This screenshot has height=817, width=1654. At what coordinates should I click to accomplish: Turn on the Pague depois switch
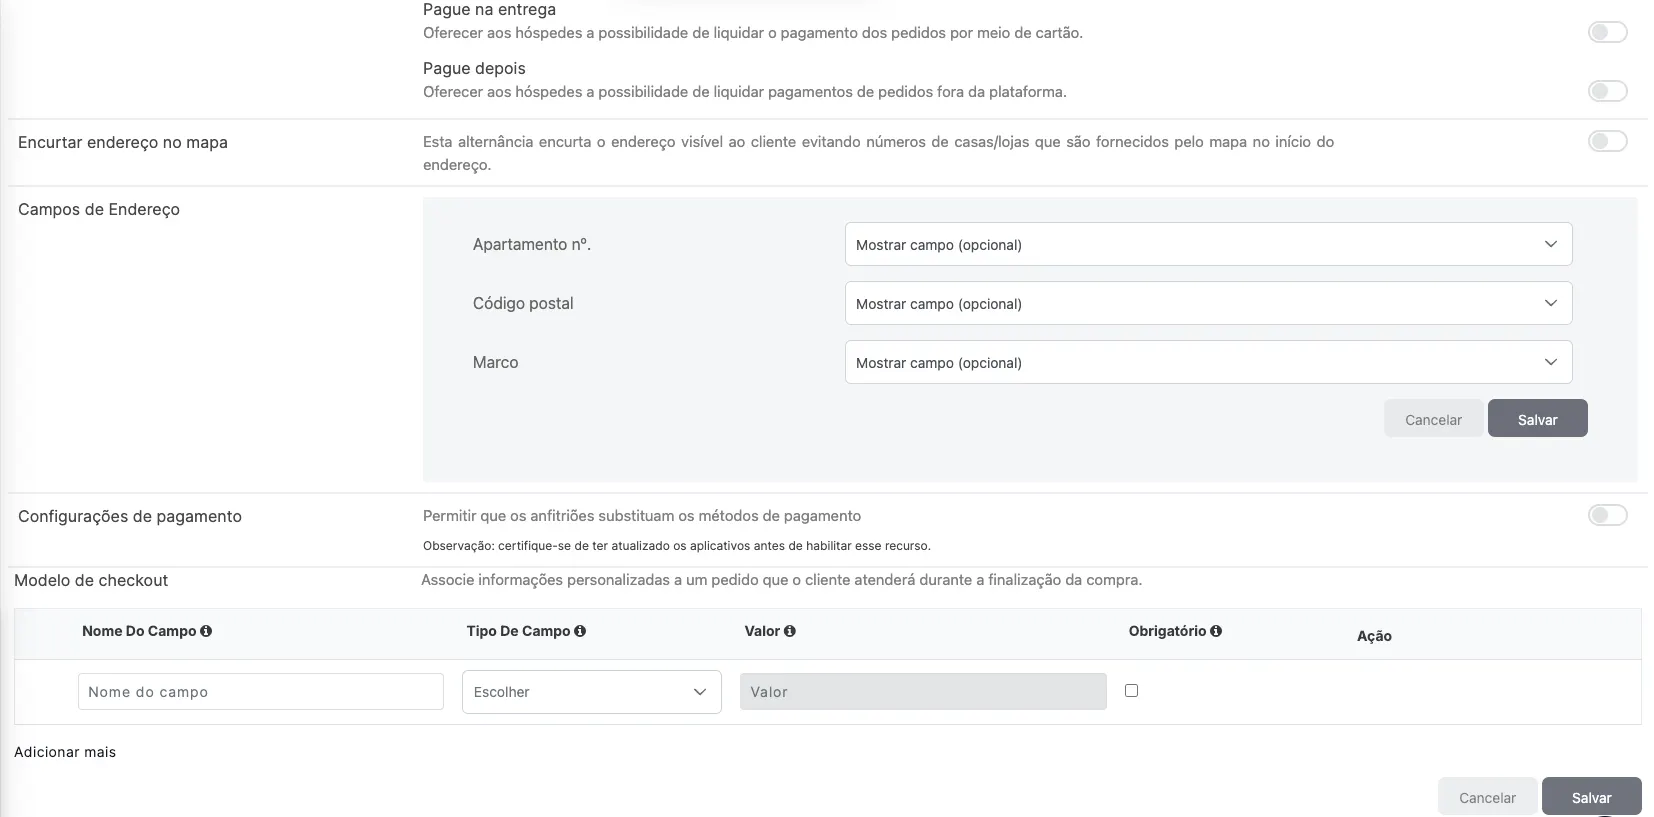(x=1607, y=92)
